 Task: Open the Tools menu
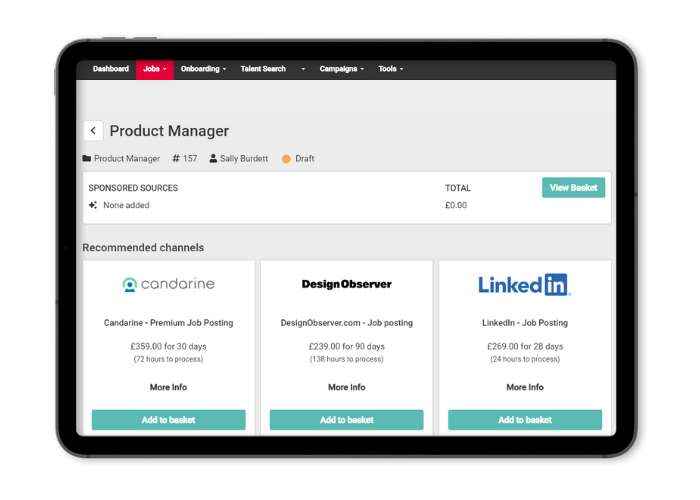[390, 69]
